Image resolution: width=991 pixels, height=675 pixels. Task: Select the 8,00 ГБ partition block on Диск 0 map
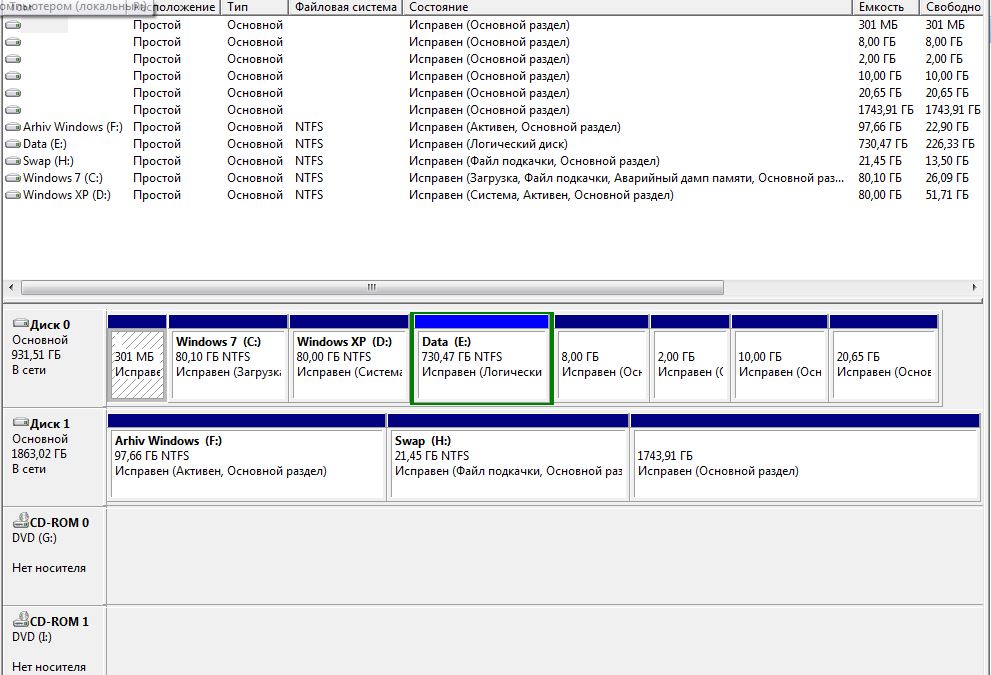click(x=602, y=358)
